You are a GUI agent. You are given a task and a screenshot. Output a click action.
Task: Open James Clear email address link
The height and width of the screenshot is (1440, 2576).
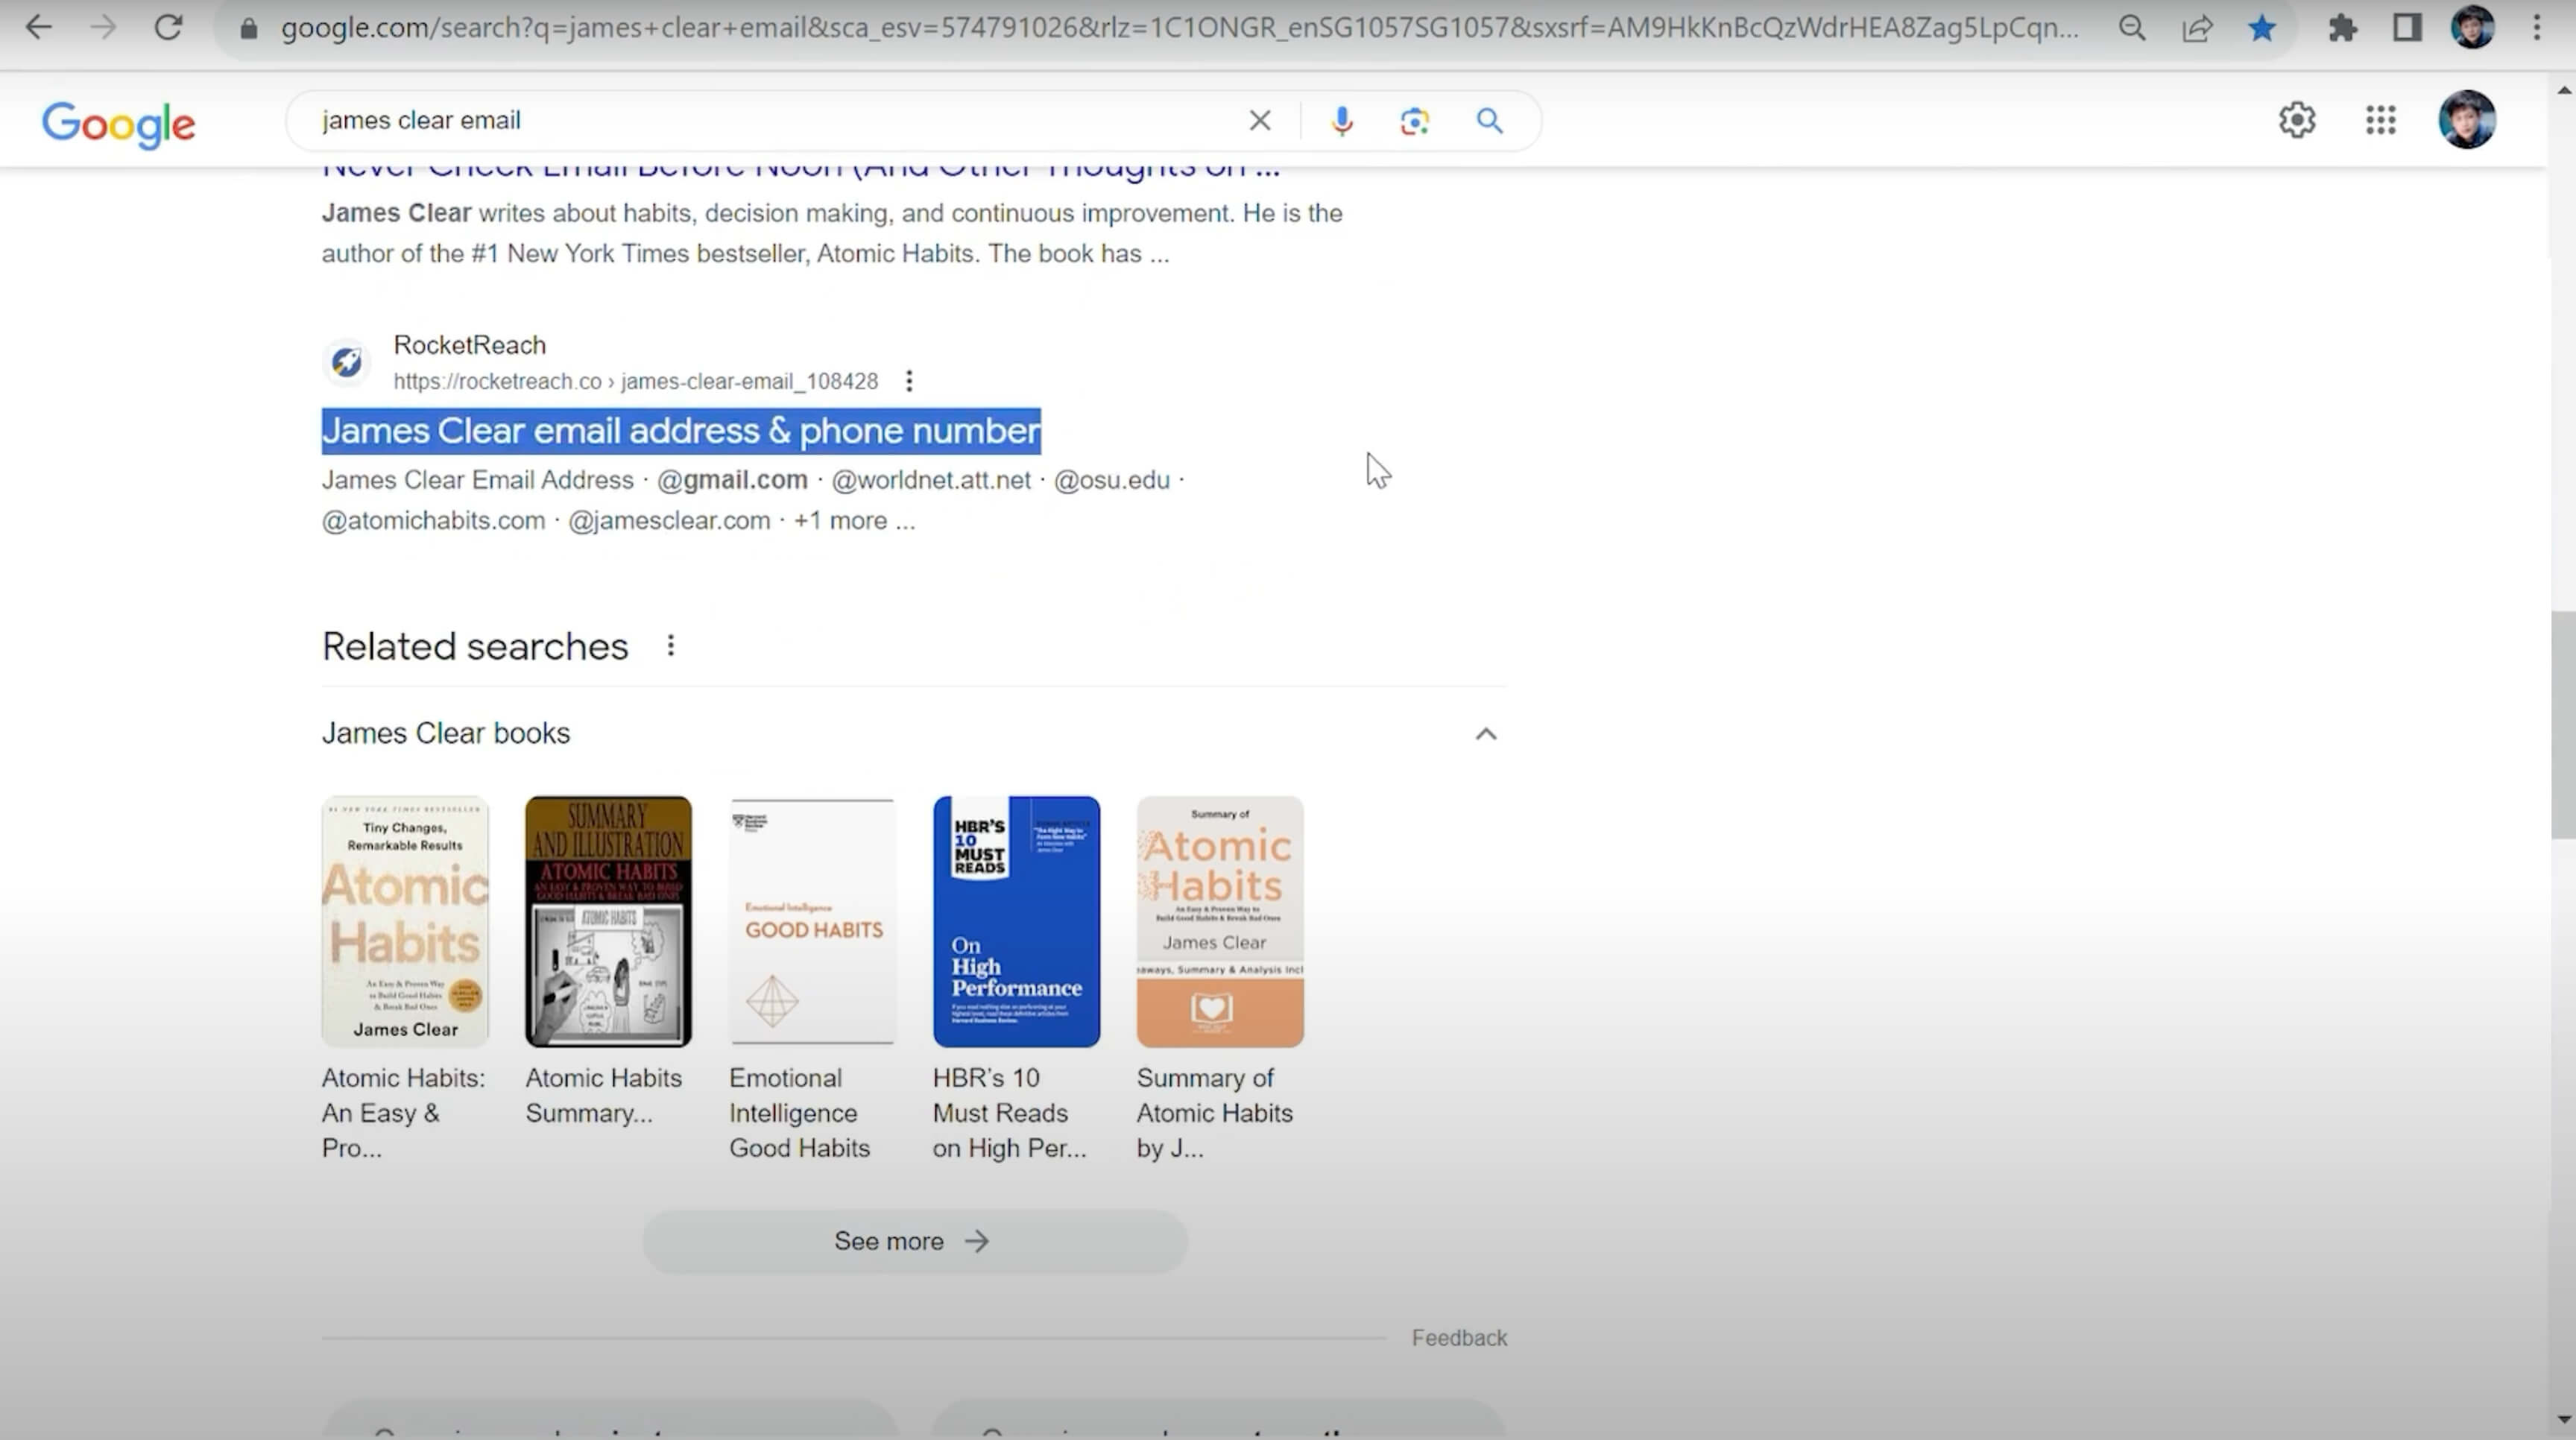click(x=680, y=431)
